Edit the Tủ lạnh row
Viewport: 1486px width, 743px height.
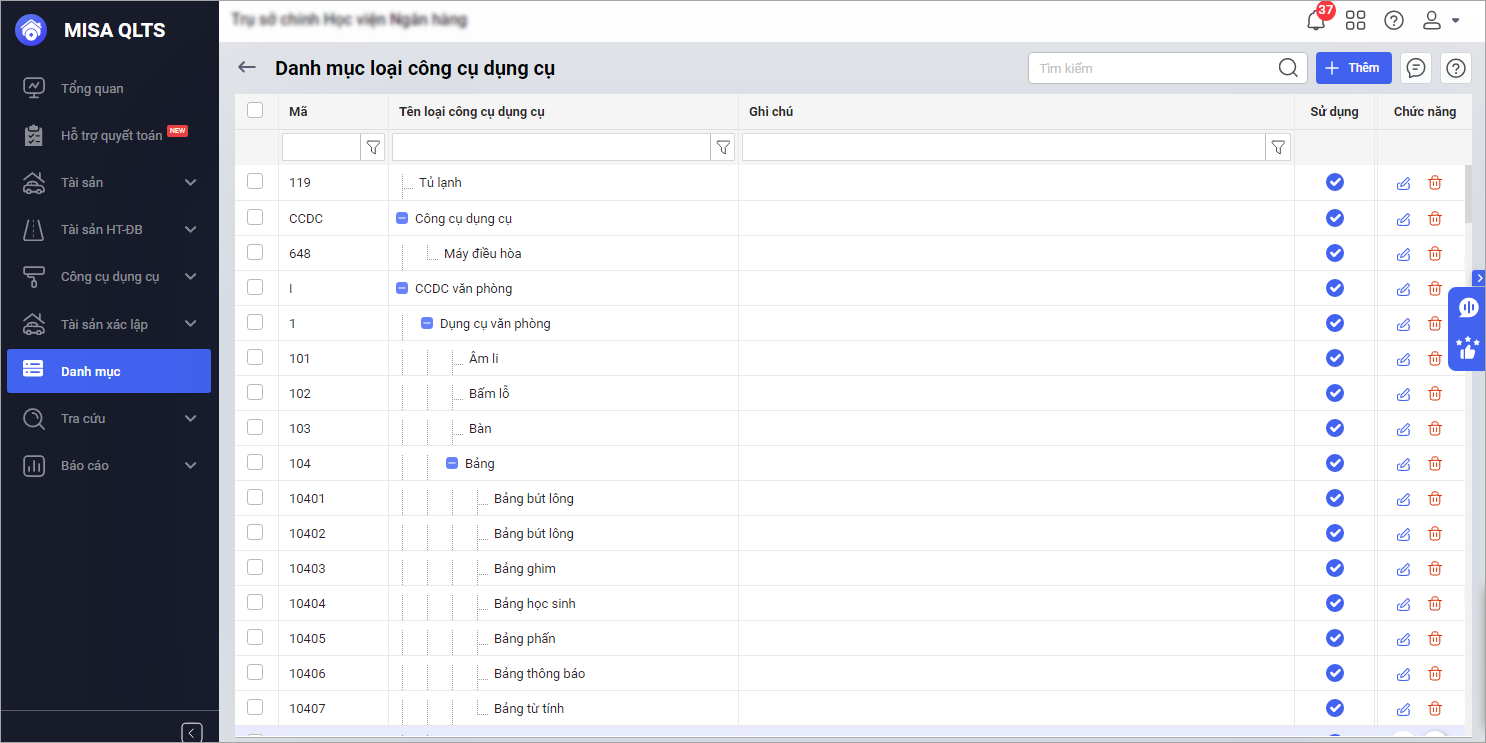coord(1403,183)
